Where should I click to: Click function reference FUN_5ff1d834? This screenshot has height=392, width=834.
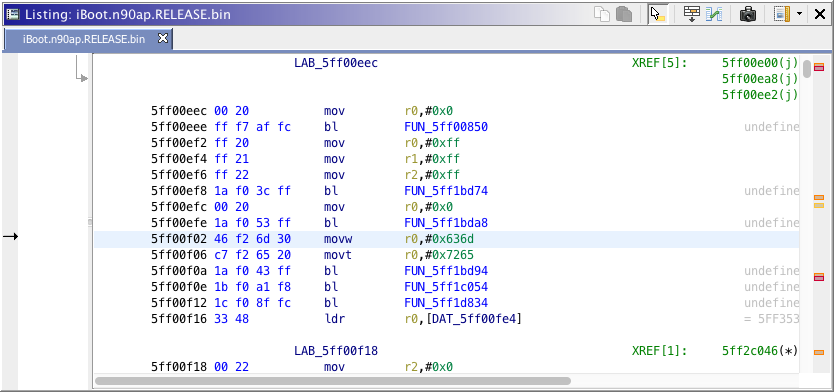click(x=446, y=303)
